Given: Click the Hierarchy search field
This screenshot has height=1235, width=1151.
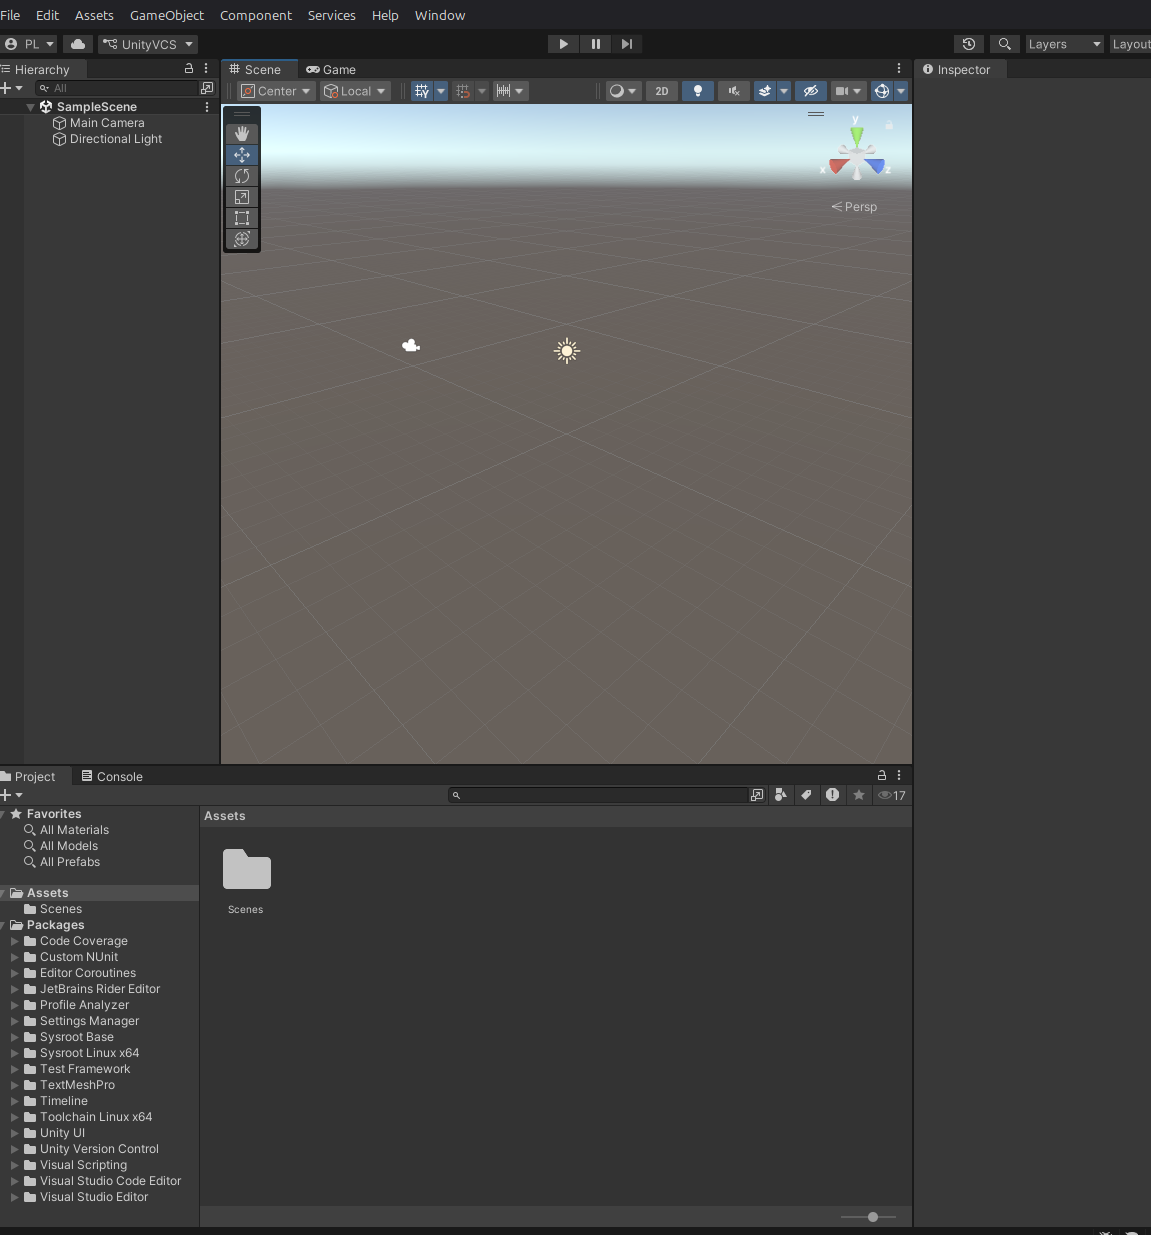Looking at the screenshot, I should point(116,88).
